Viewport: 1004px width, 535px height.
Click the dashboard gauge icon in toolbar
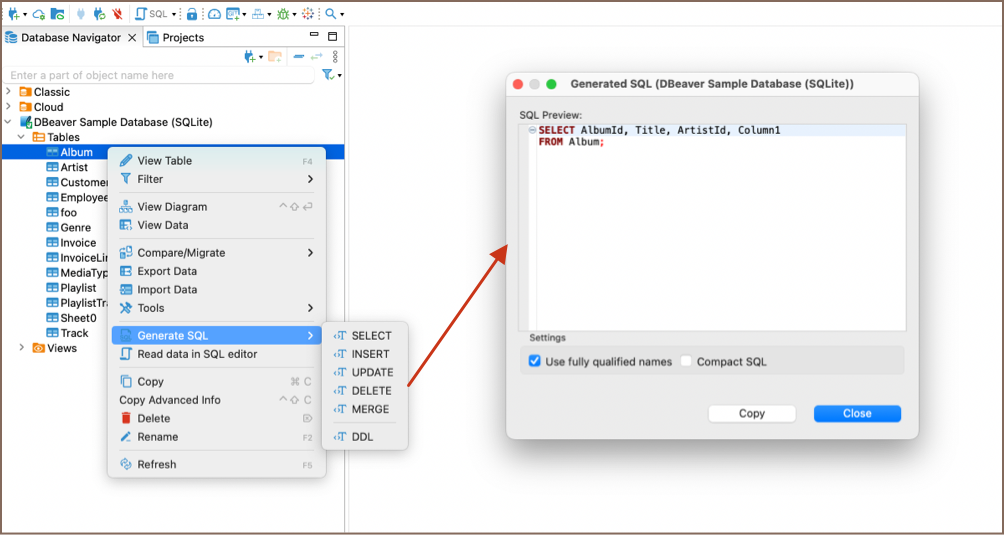point(213,14)
